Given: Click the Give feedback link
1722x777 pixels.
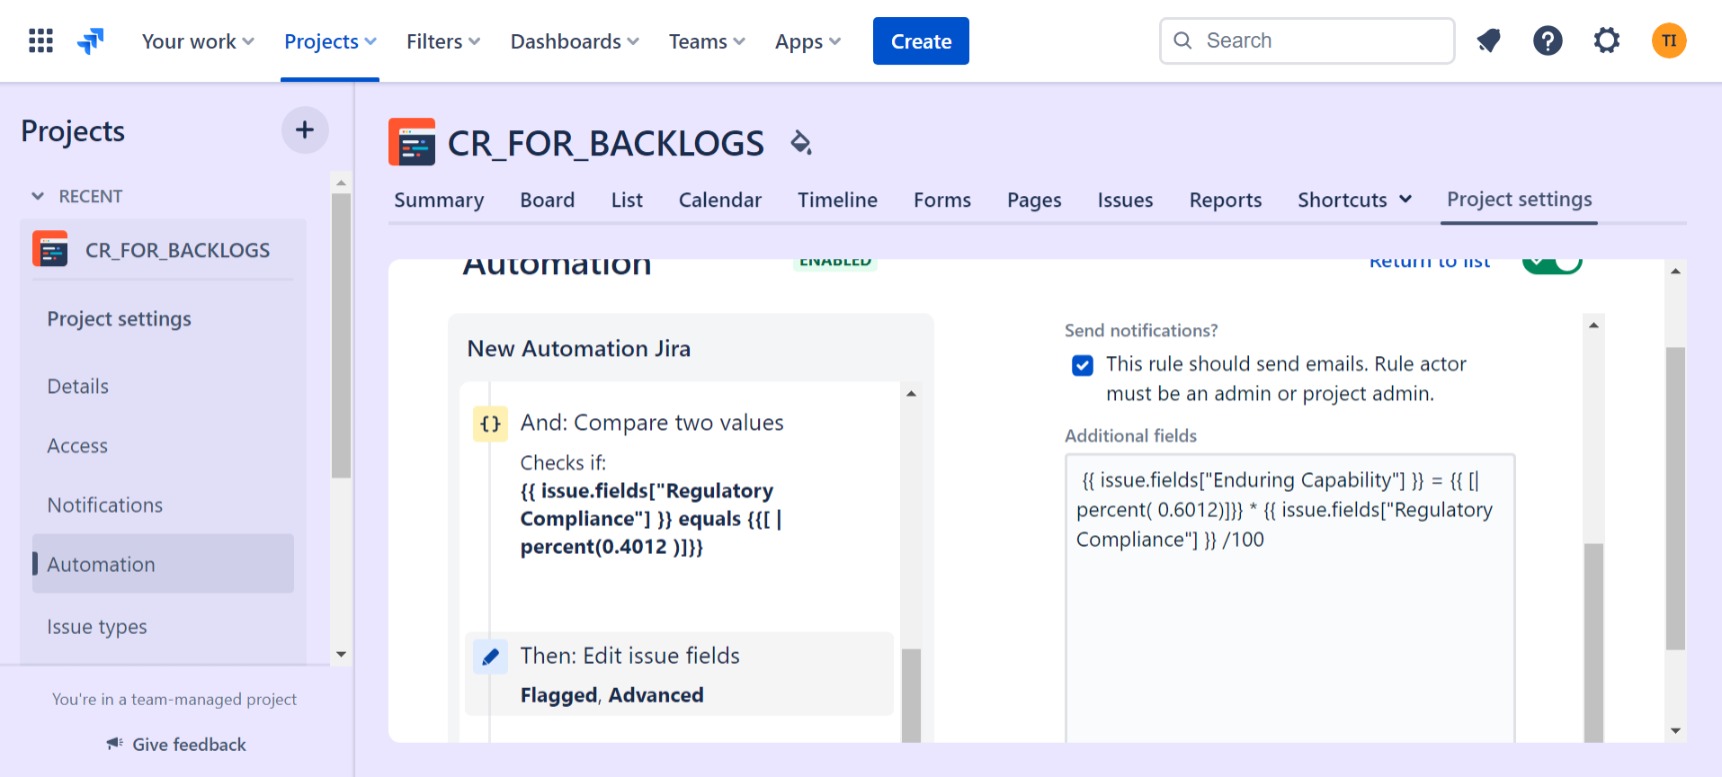Looking at the screenshot, I should pyautogui.click(x=189, y=744).
